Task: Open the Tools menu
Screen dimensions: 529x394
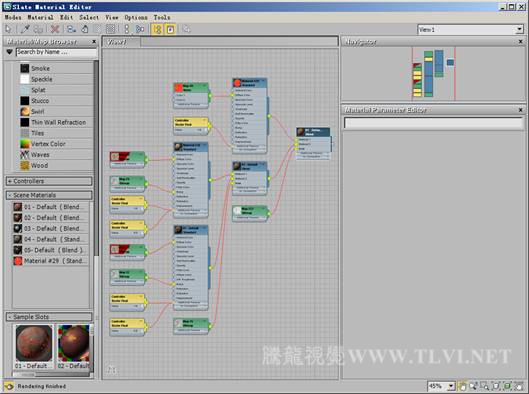Action: [x=162, y=17]
